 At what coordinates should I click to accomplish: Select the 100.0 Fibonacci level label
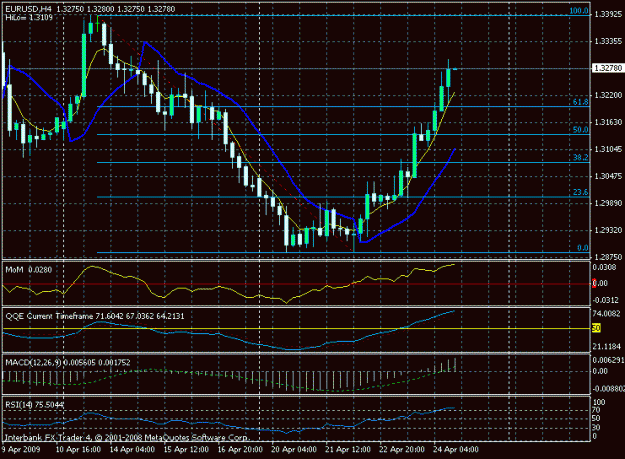point(579,11)
